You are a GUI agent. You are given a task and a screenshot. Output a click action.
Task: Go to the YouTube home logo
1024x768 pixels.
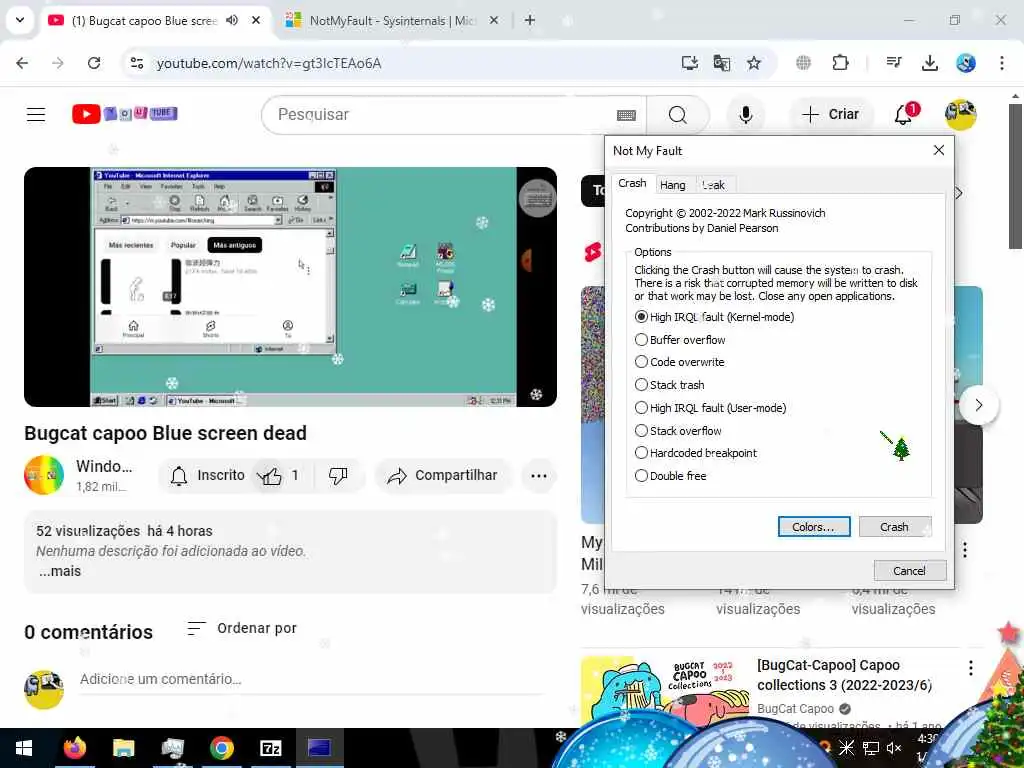coord(124,114)
